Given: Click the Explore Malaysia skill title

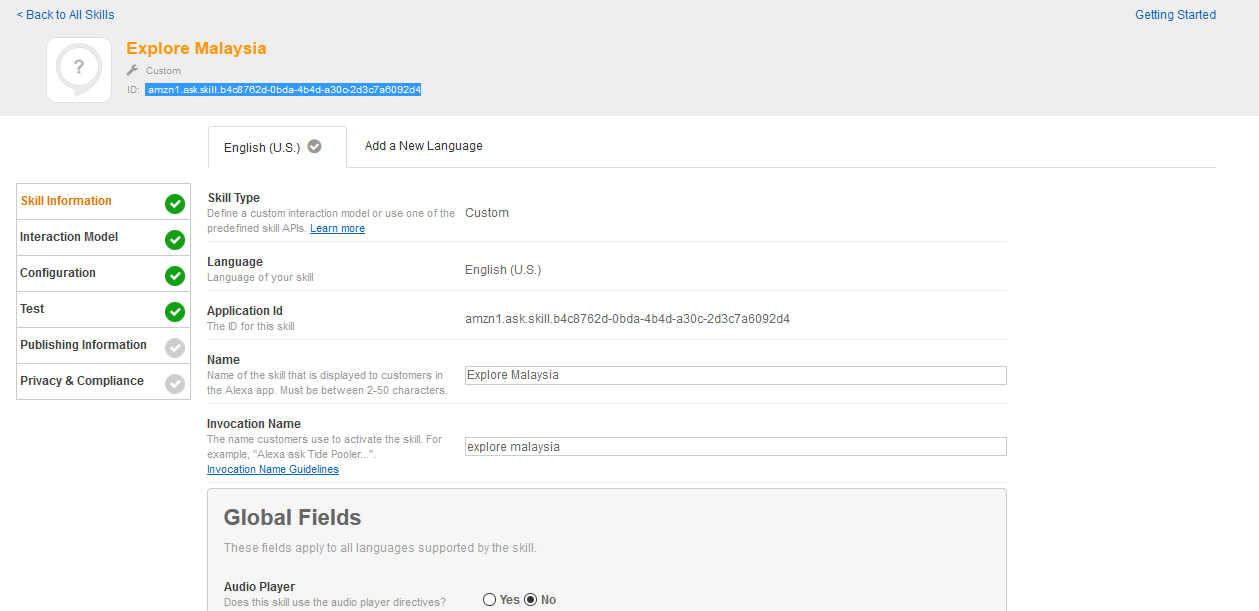Looking at the screenshot, I should point(196,48).
